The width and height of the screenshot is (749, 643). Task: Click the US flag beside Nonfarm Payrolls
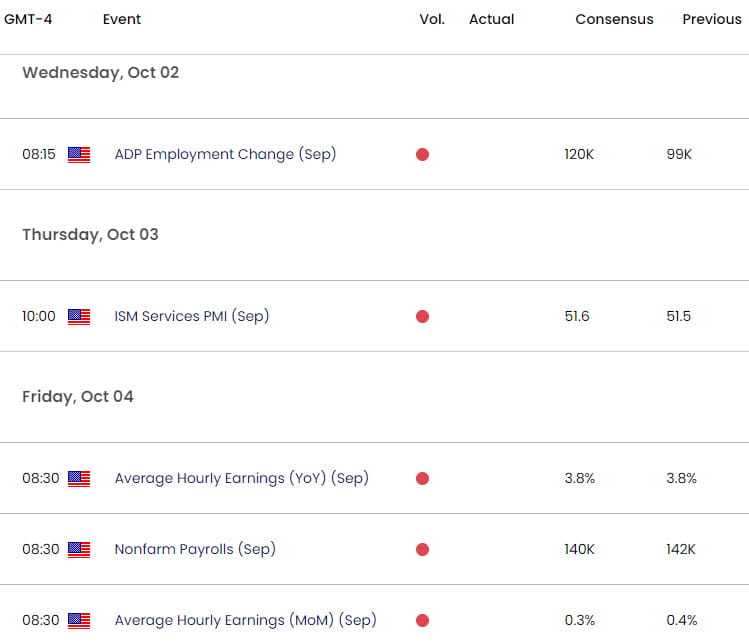click(79, 550)
